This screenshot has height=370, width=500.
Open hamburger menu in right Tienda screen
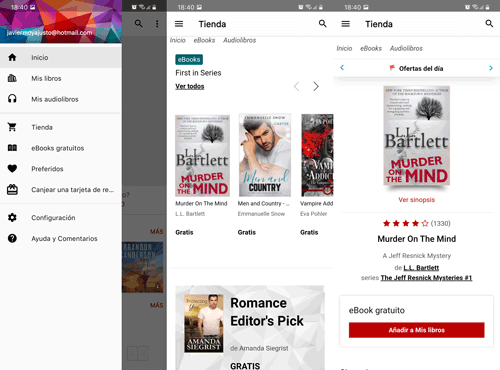tap(346, 24)
